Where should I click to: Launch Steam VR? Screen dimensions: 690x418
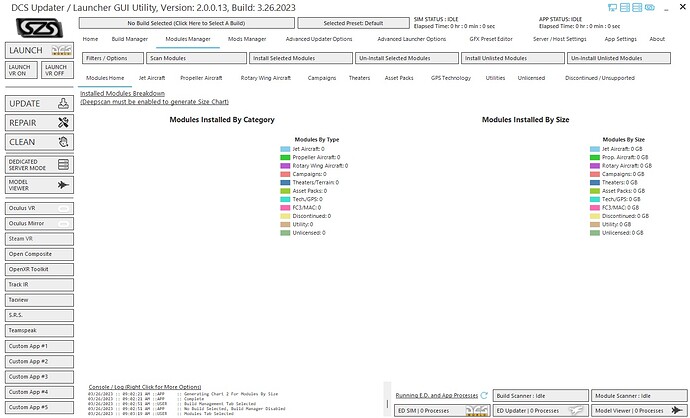click(39, 239)
